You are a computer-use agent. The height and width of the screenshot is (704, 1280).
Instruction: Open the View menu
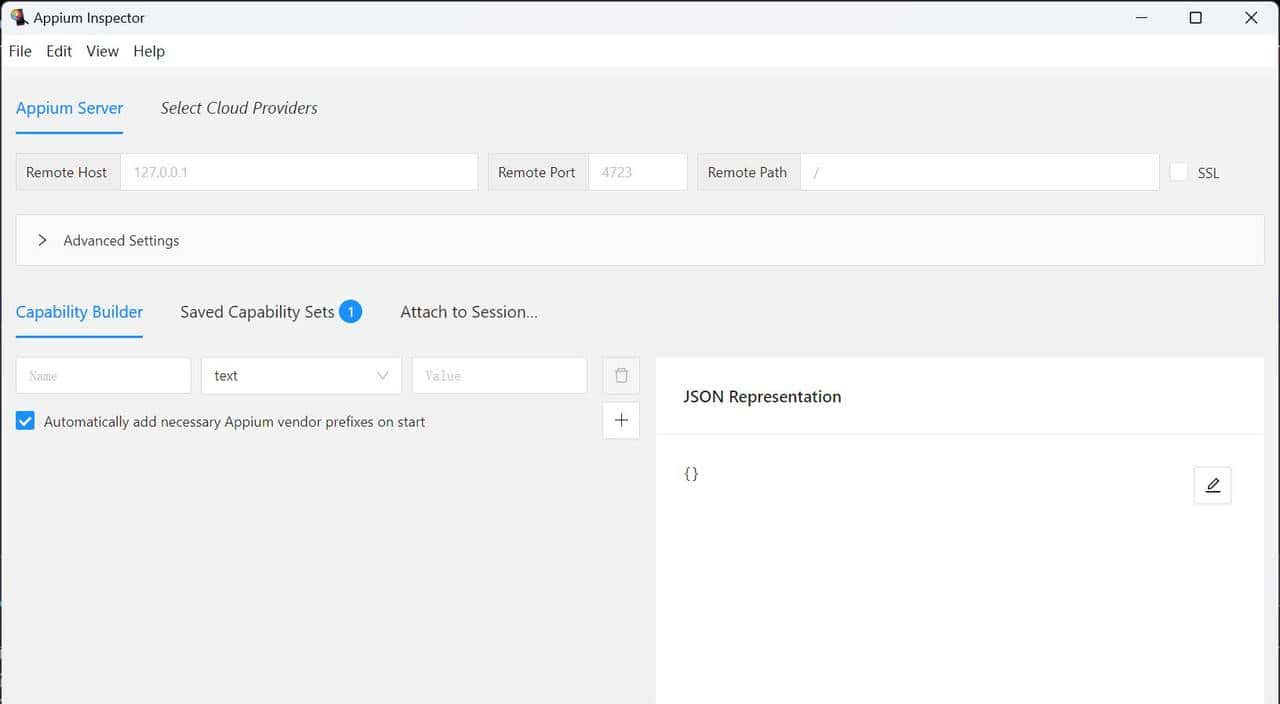[102, 51]
